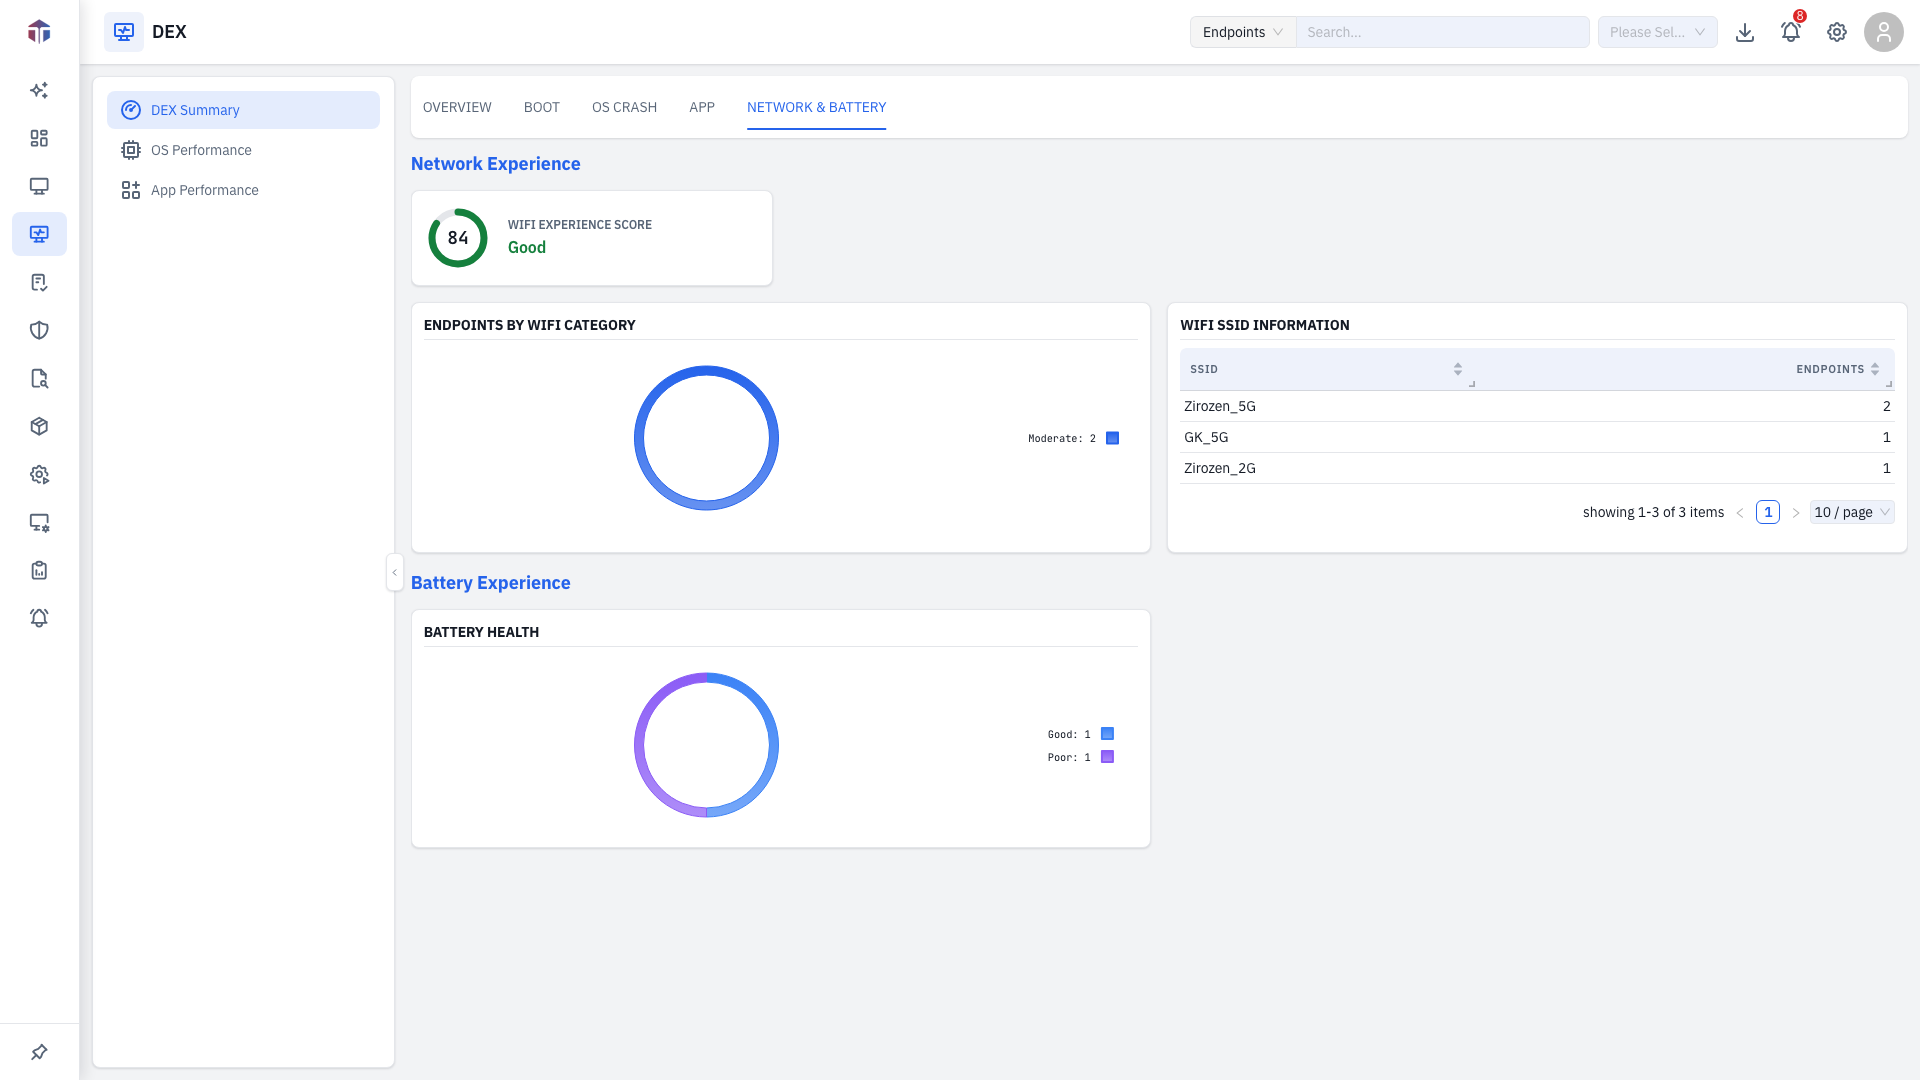Viewport: 1920px width, 1080px height.
Task: Open App Performance in side menu
Action: coord(243,190)
